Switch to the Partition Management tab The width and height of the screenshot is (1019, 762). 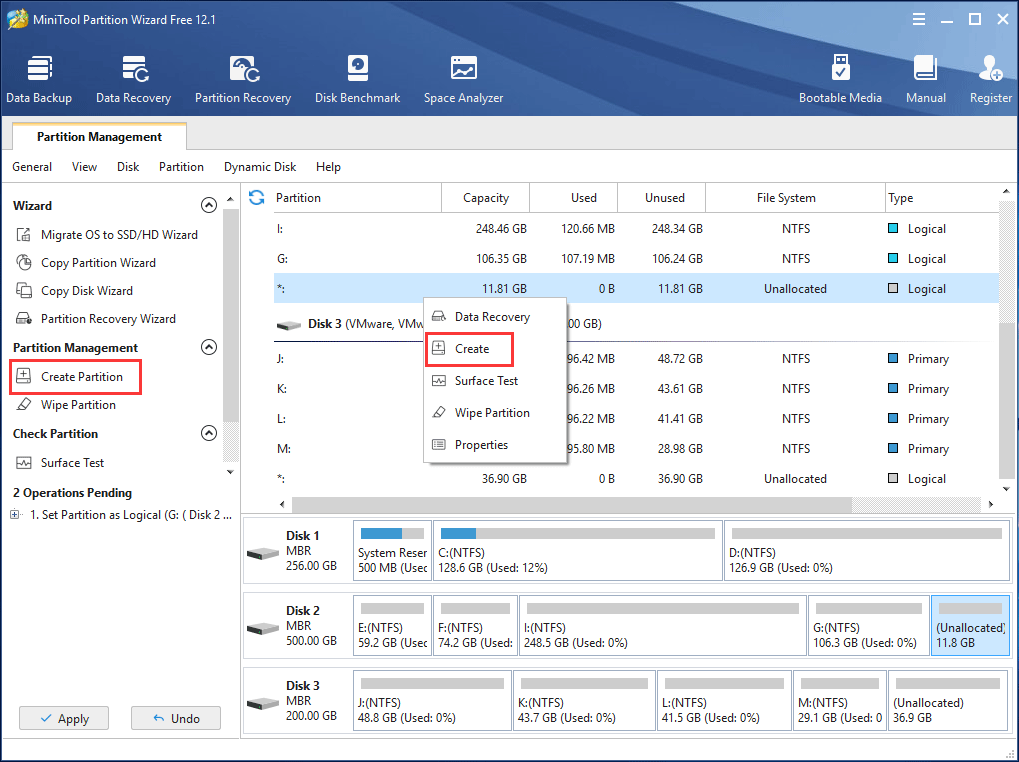click(99, 136)
